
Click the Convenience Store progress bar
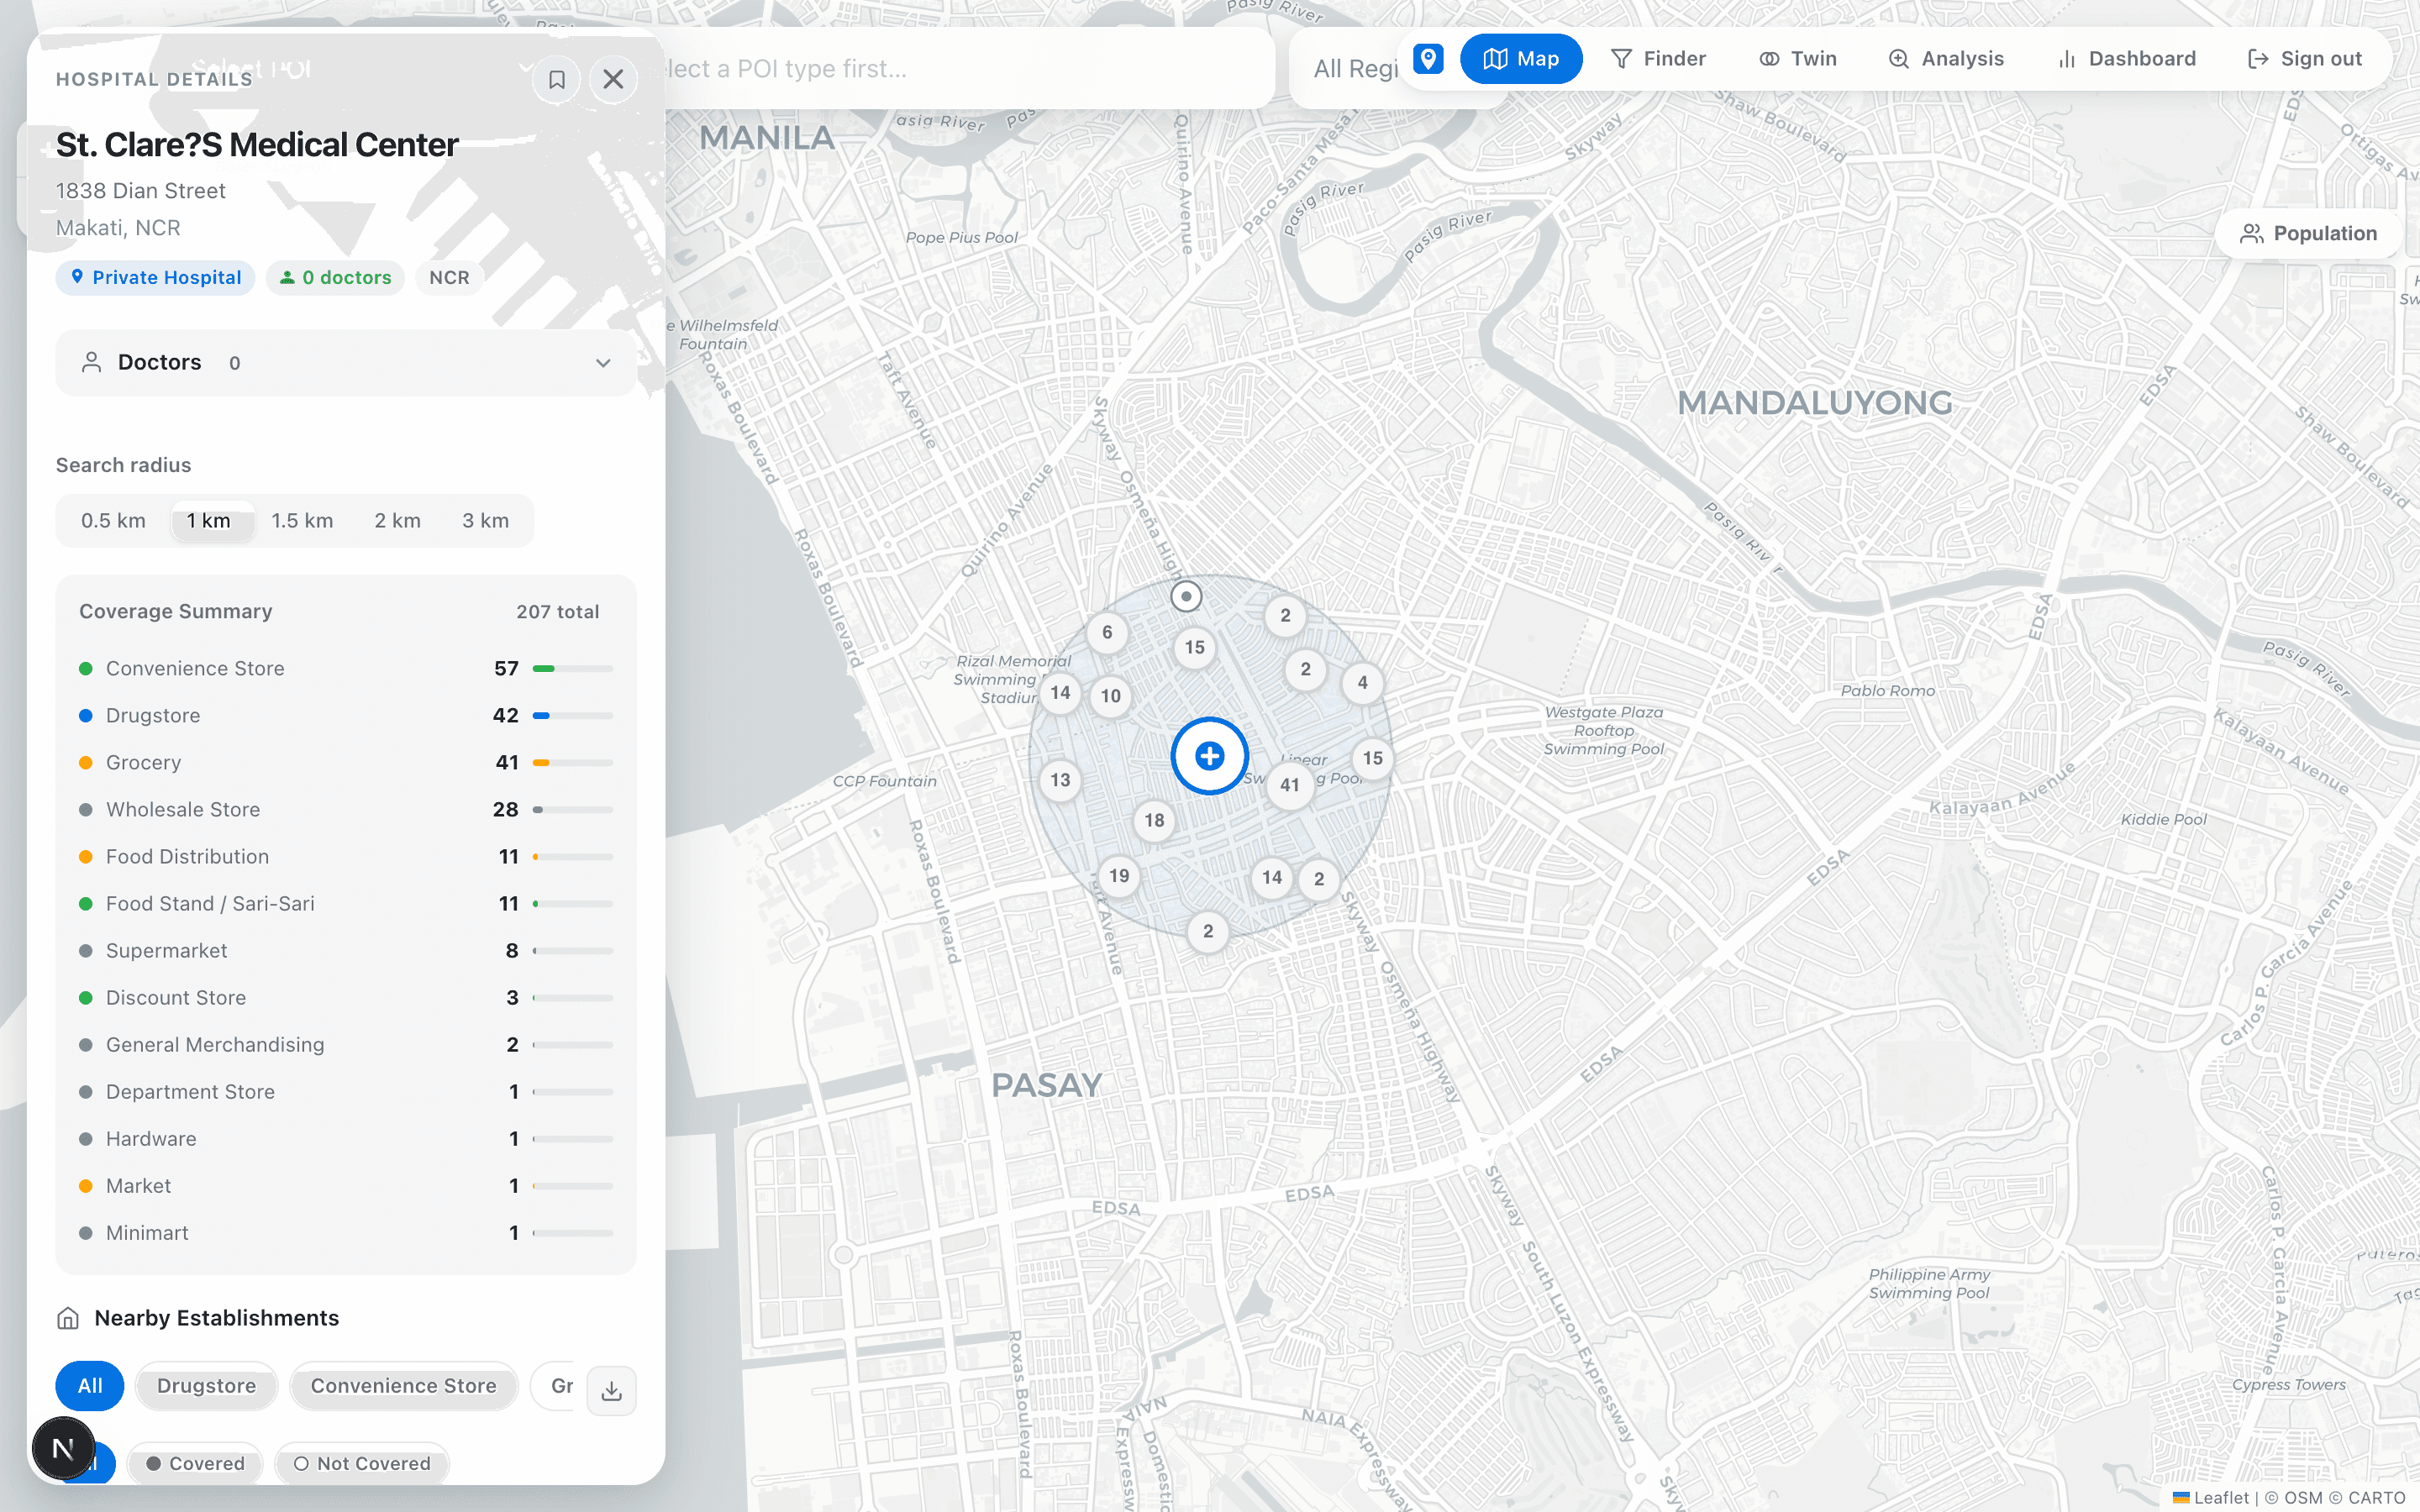[x=573, y=668]
